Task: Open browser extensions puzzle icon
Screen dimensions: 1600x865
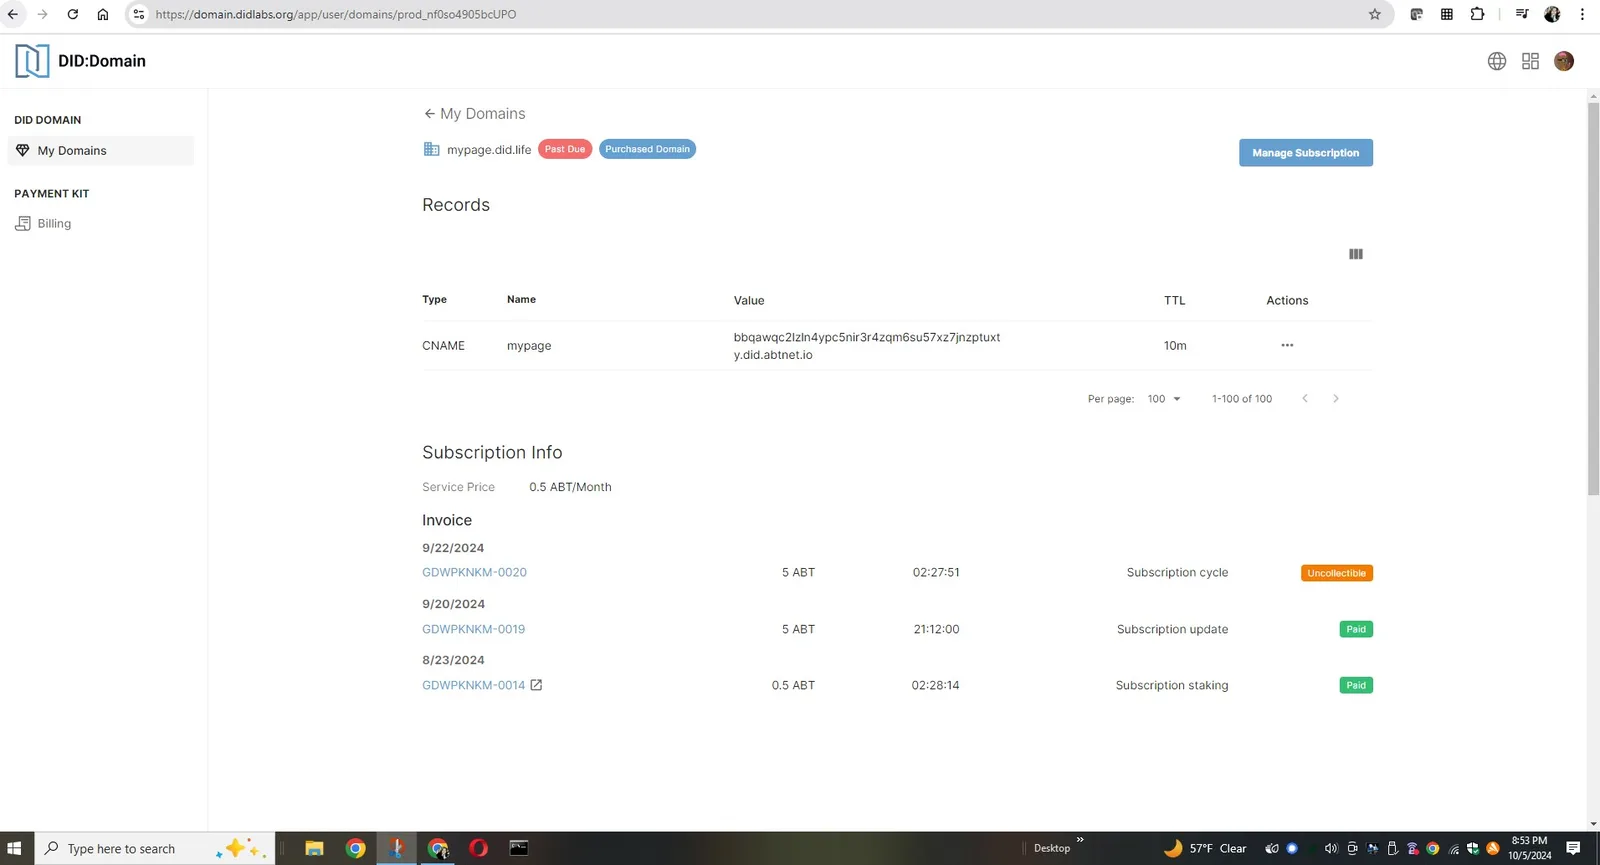Action: (1477, 14)
